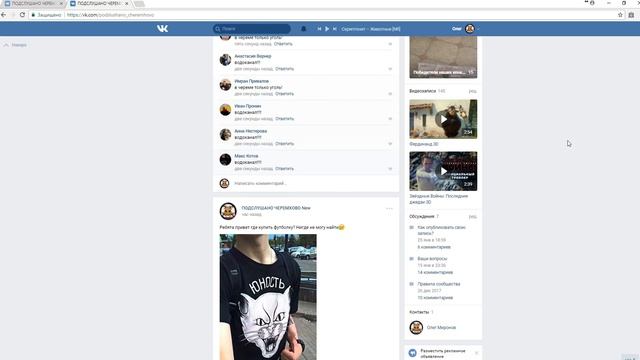The image size is (640, 360).
Task: Open Имран Привалов's profile name
Action: click(x=251, y=81)
